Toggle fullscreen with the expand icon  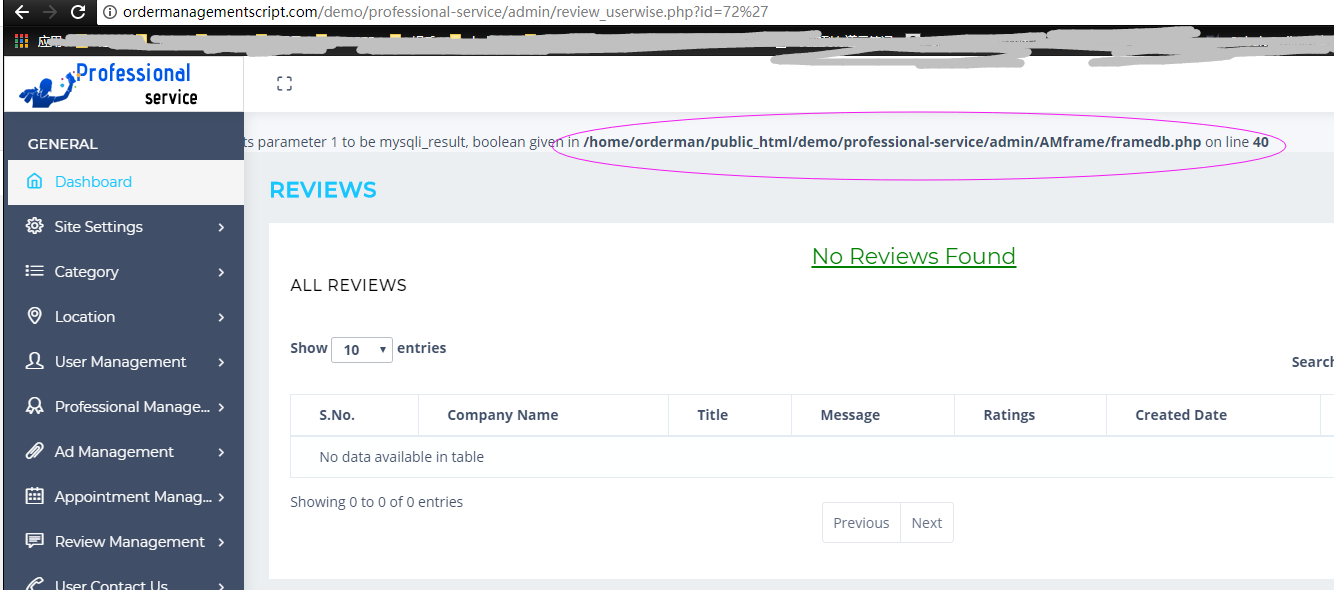(284, 84)
